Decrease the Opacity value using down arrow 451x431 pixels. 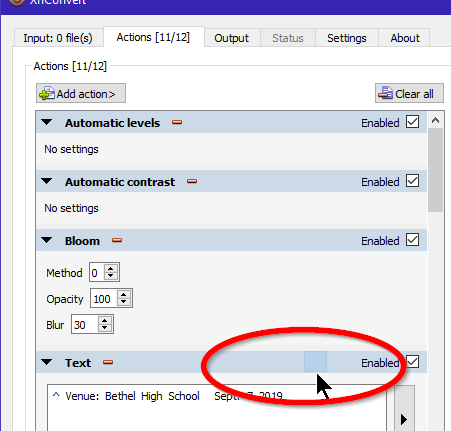124,302
